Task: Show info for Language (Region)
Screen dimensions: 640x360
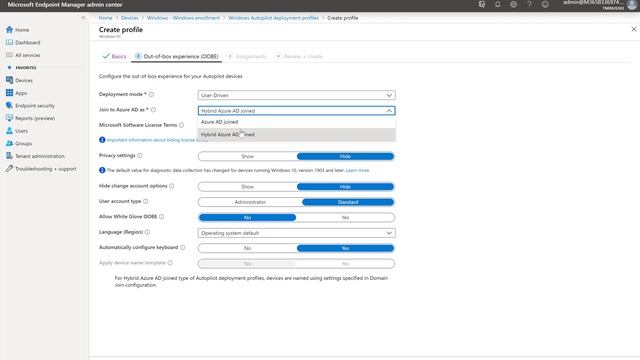Action: pos(147,232)
